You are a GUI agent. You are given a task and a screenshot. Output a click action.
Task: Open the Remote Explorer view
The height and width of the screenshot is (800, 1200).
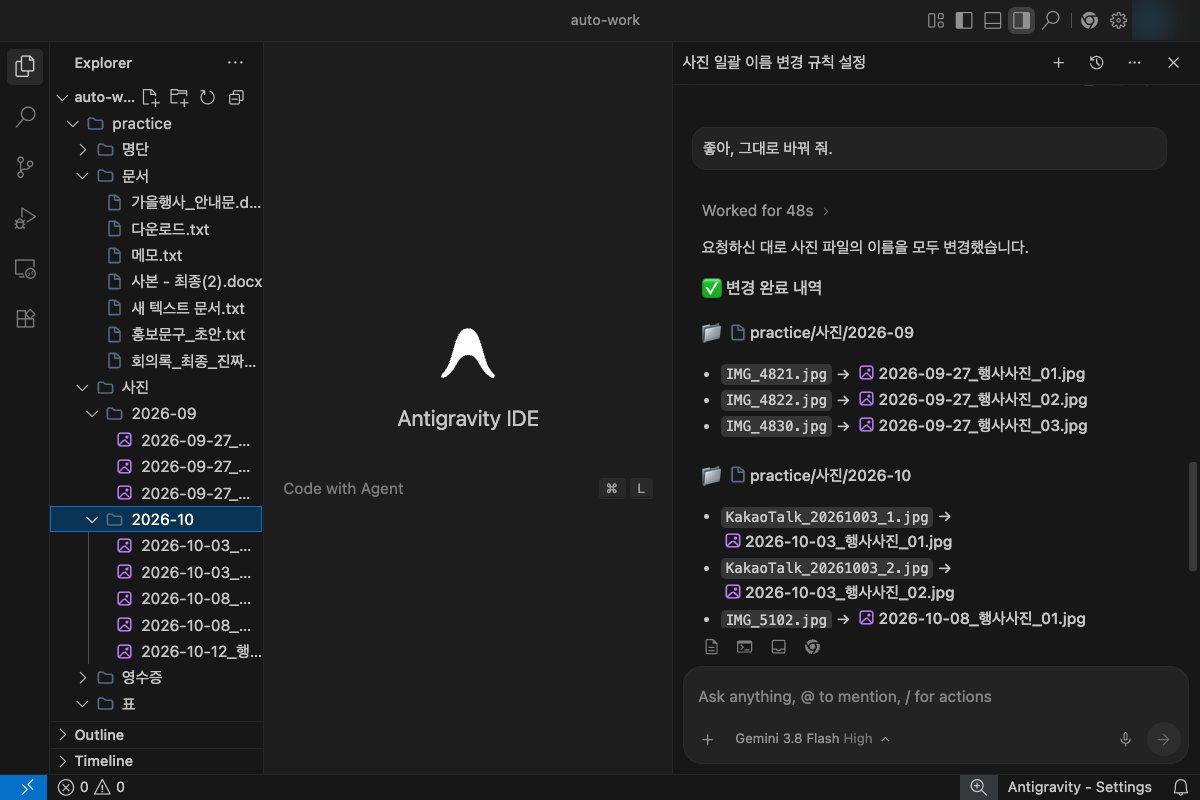(26, 268)
